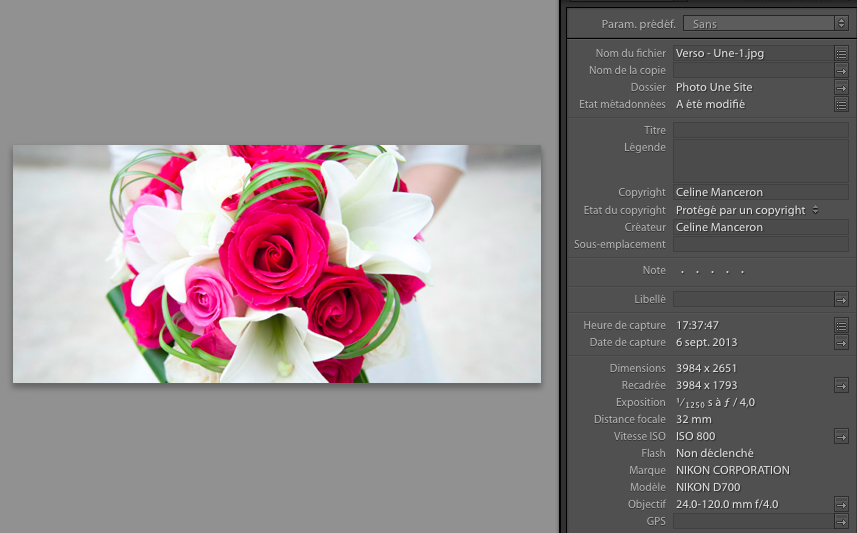Click list icon beside Nom du fichier
857x533 pixels.
click(841, 54)
